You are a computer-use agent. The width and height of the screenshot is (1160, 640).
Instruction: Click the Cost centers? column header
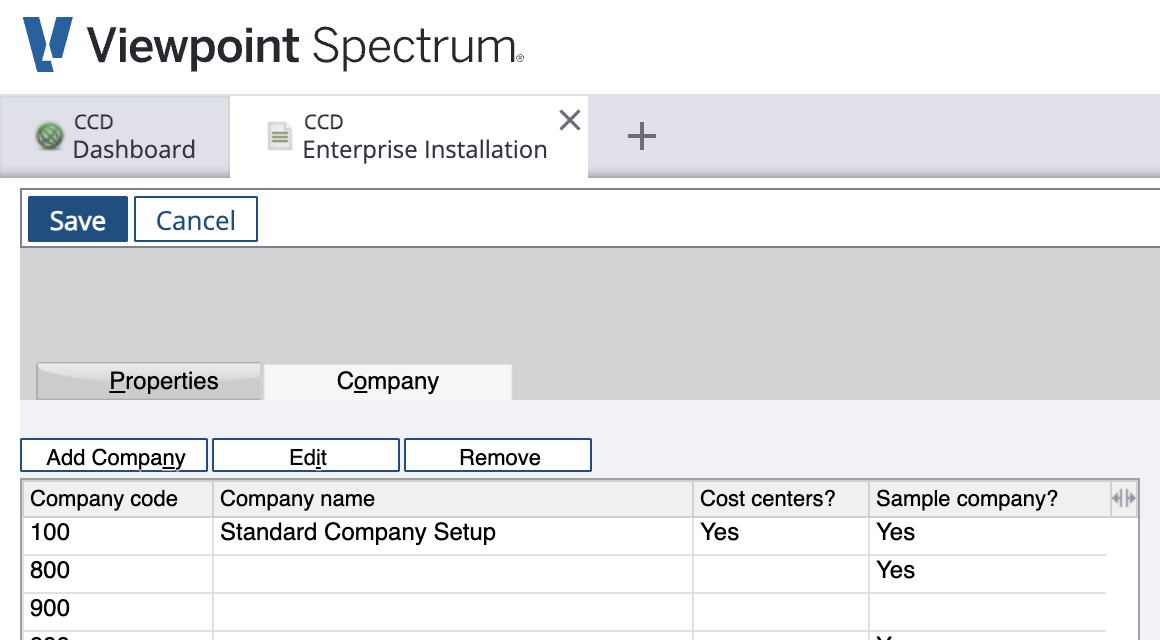[x=780, y=499]
